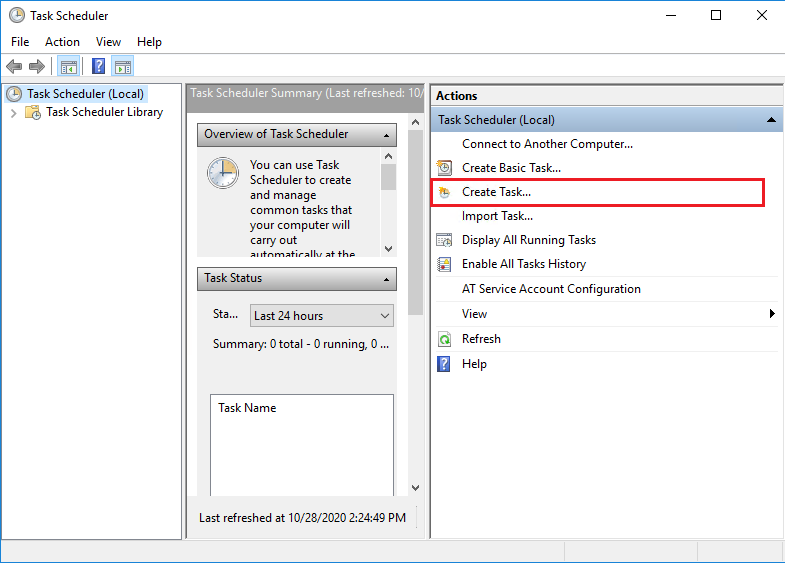
Task: Click the Forward arrow toolbar icon
Action: pos(37,66)
